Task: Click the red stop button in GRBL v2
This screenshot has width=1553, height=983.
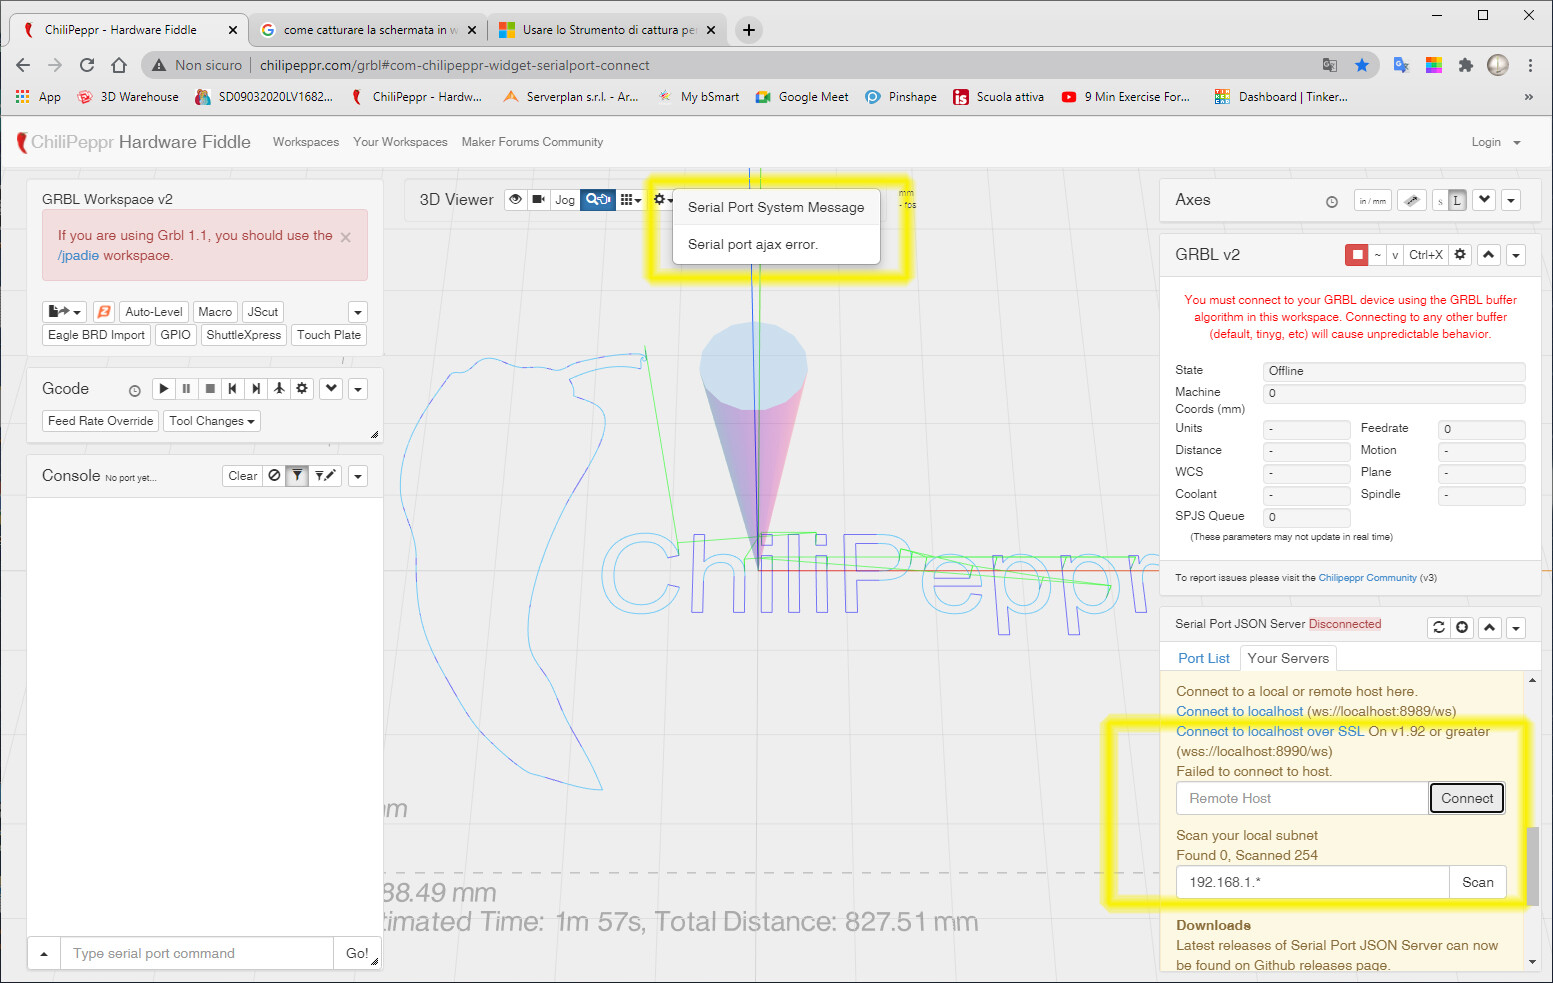Action: [1357, 255]
